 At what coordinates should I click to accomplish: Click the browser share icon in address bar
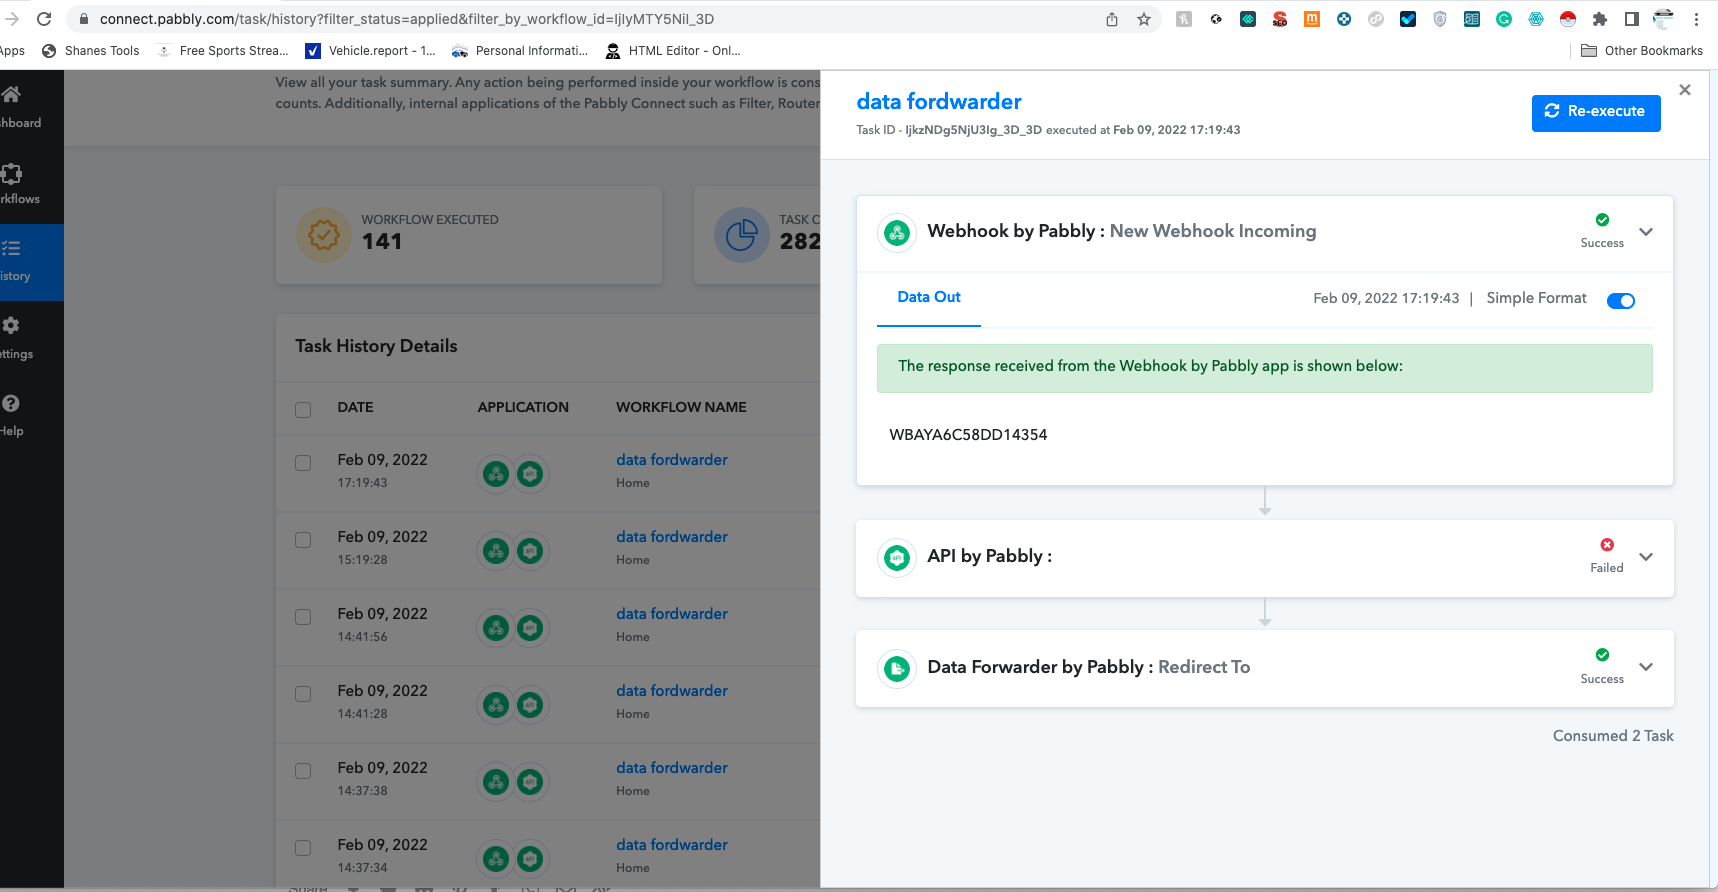coord(1112,19)
